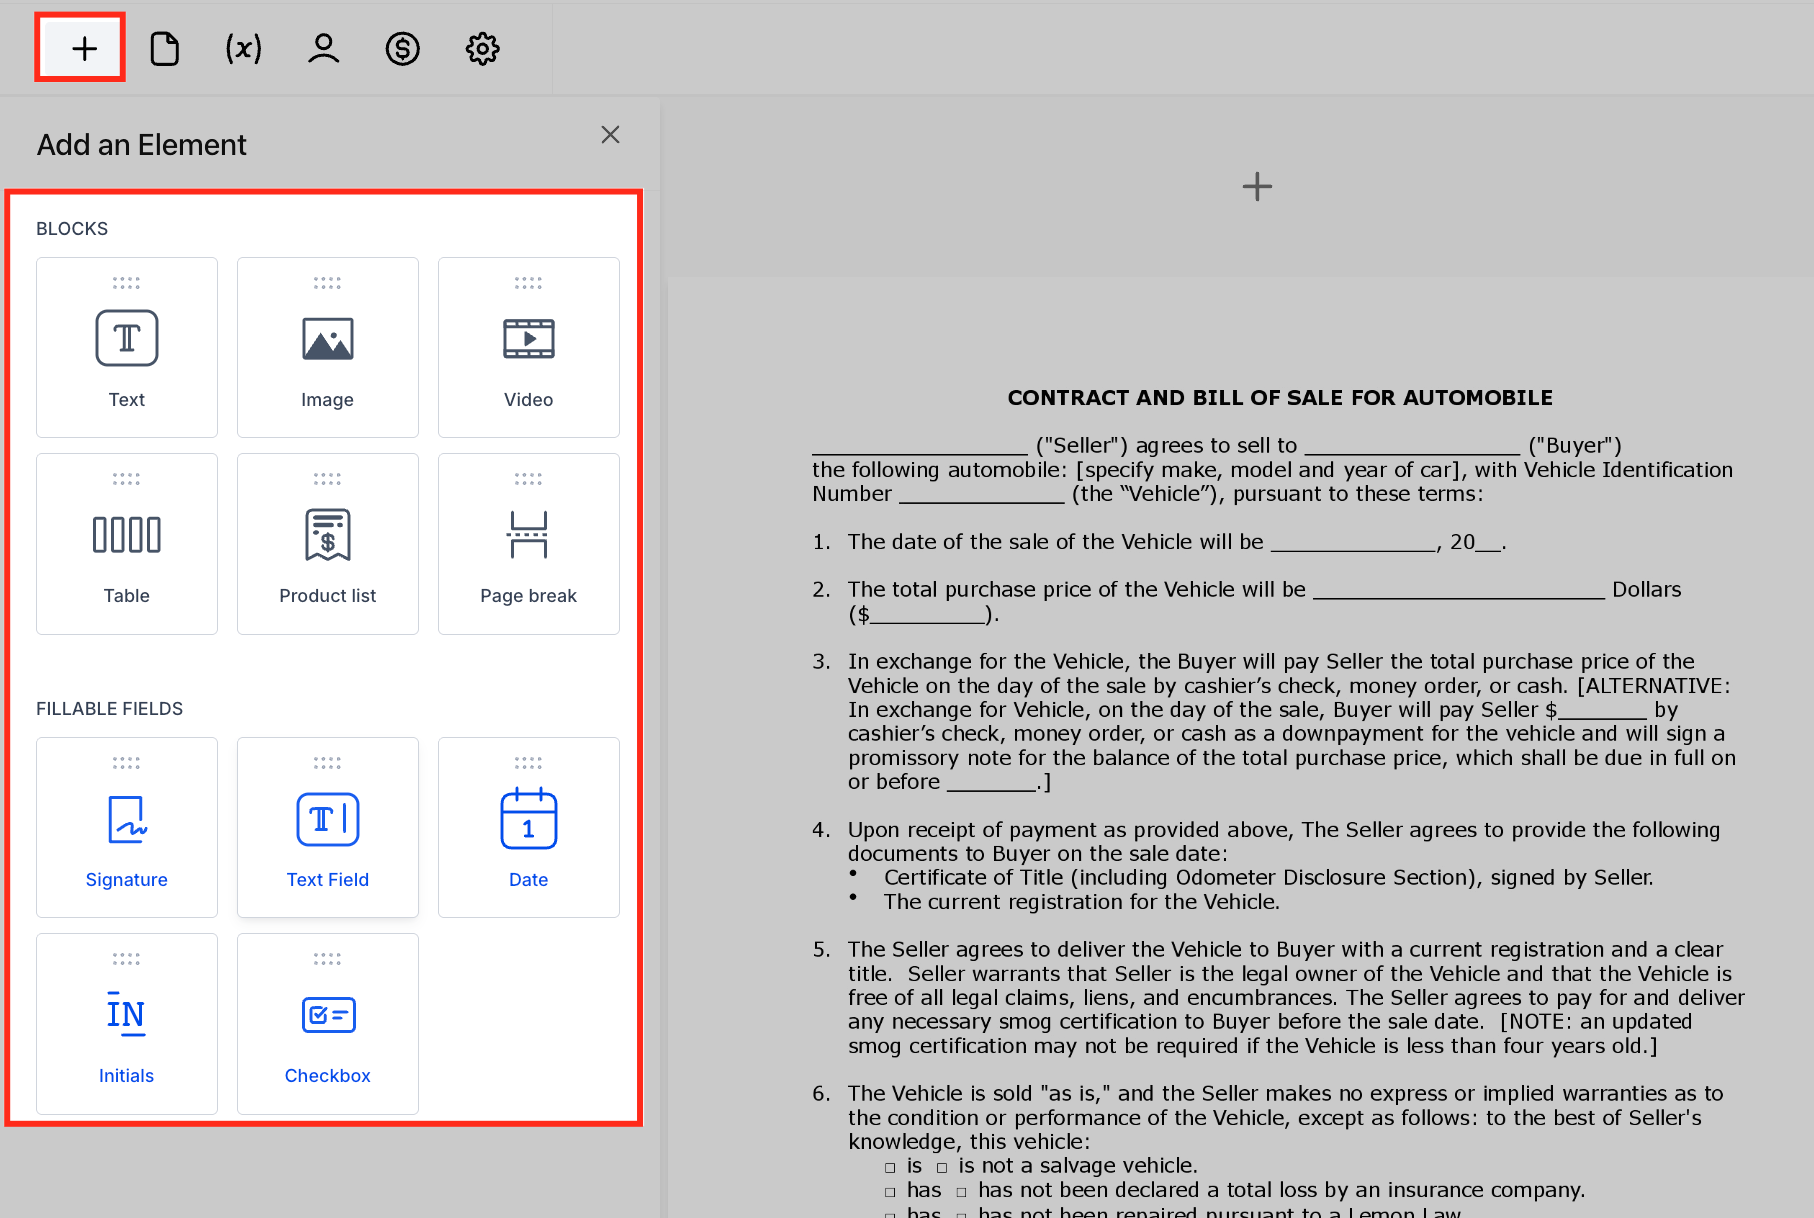This screenshot has width=1814, height=1218.
Task: Add a Signature fillable field
Action: [x=126, y=825]
